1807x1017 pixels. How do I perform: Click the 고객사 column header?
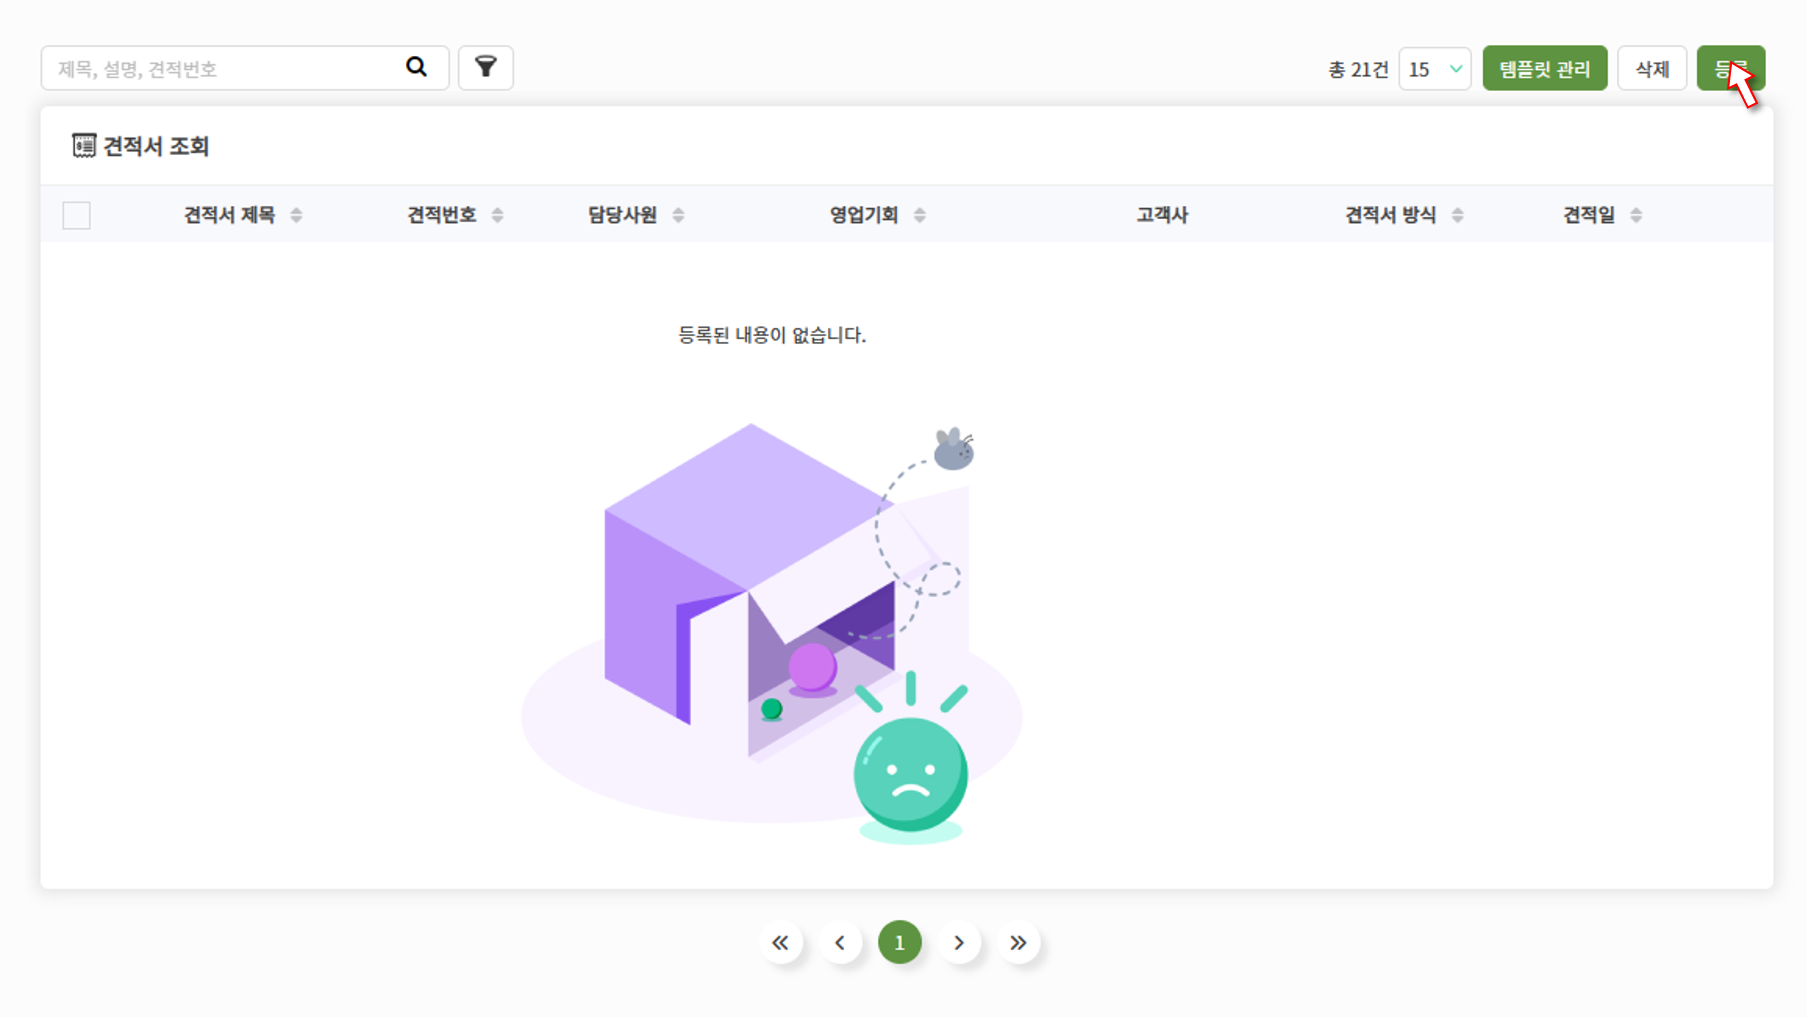click(x=1162, y=215)
